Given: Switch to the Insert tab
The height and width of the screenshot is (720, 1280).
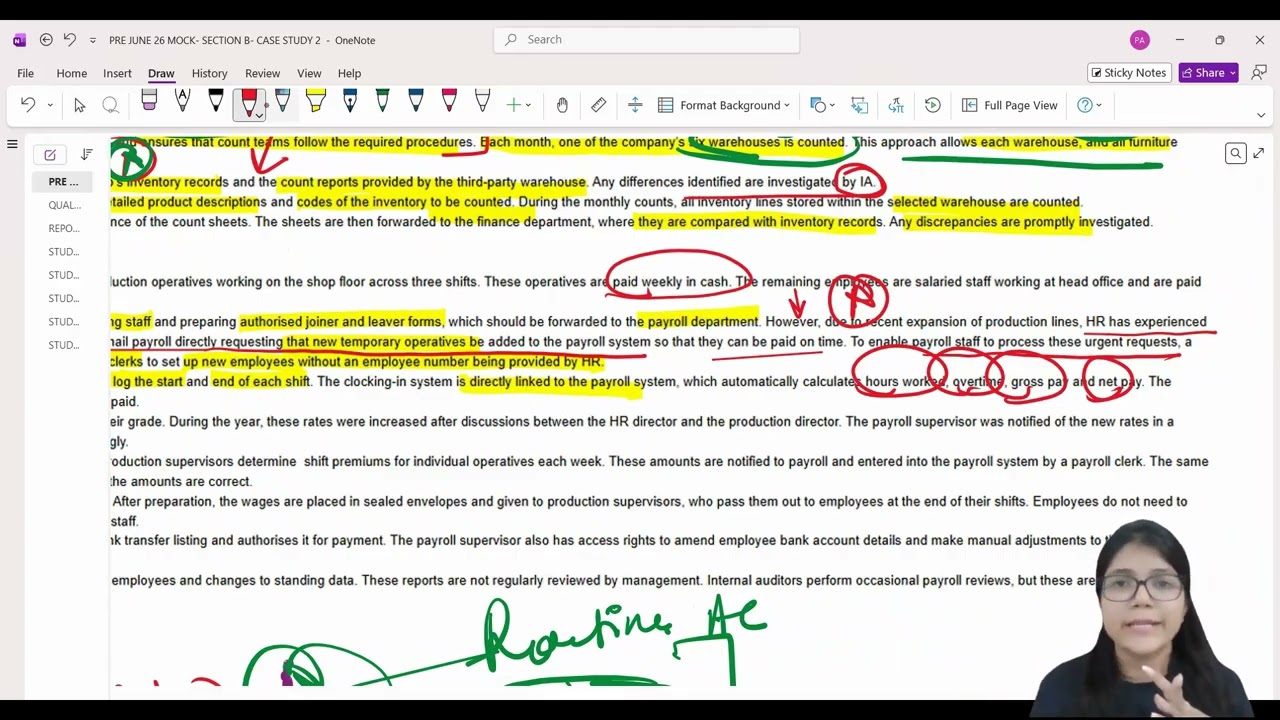Looking at the screenshot, I should click(117, 73).
